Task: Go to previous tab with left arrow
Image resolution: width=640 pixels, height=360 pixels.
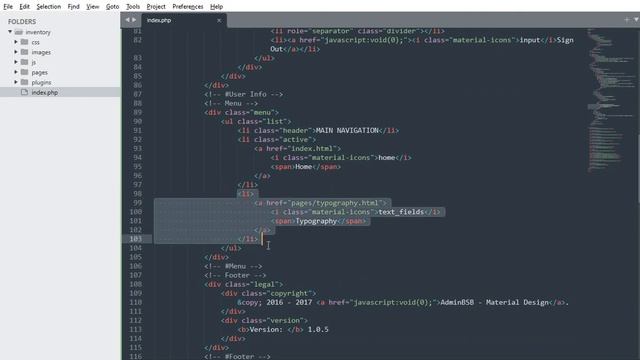Action: coord(127,20)
